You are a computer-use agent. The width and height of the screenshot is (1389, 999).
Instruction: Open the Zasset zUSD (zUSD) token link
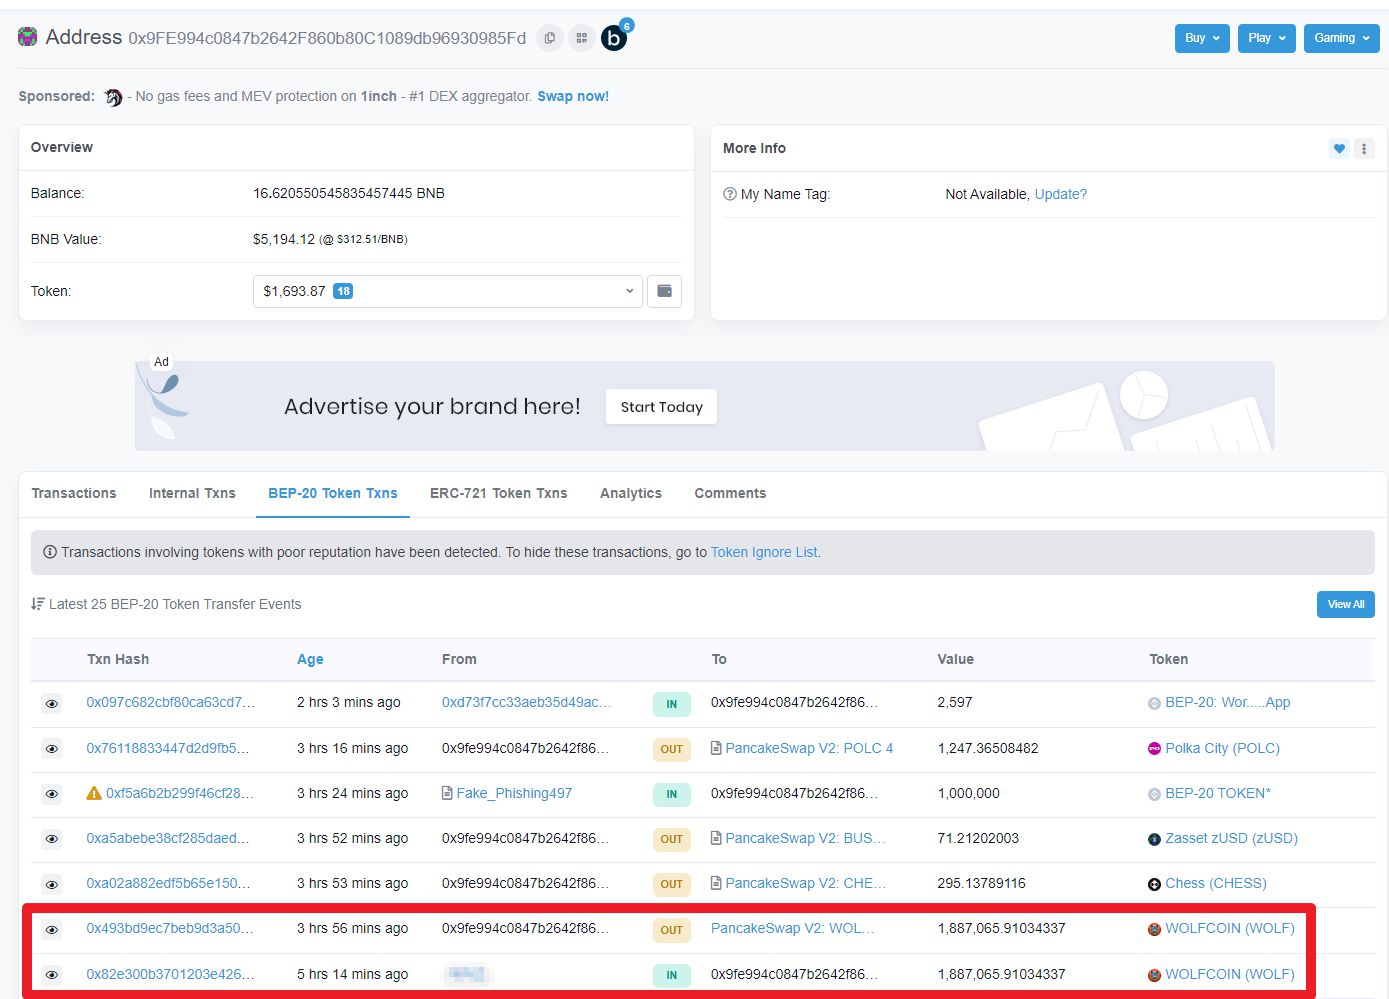click(1231, 838)
